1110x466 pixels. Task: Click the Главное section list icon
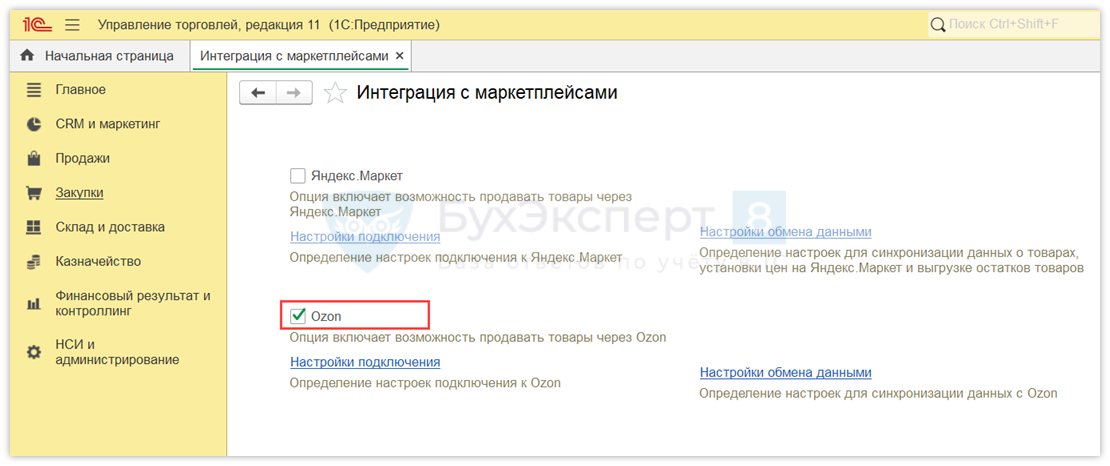[x=34, y=90]
